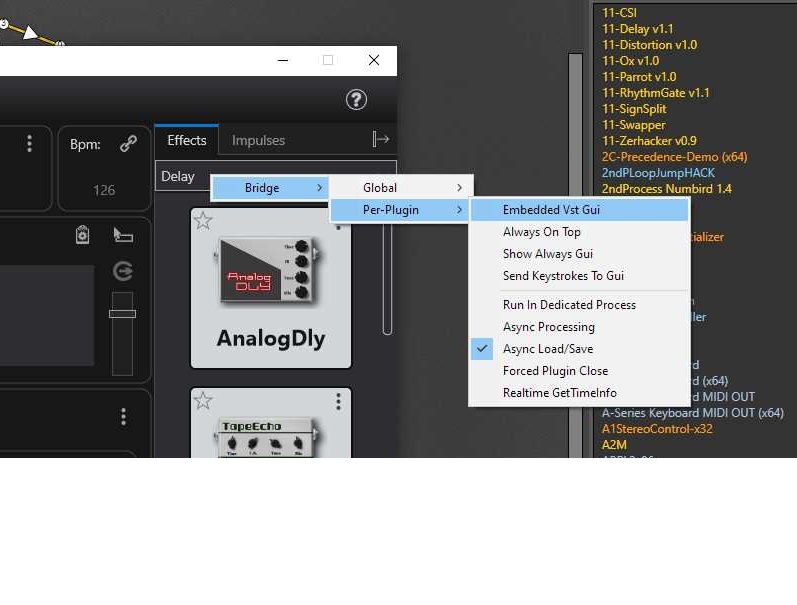The height and width of the screenshot is (605, 797).
Task: Enable Async Processing option
Action: (x=548, y=327)
